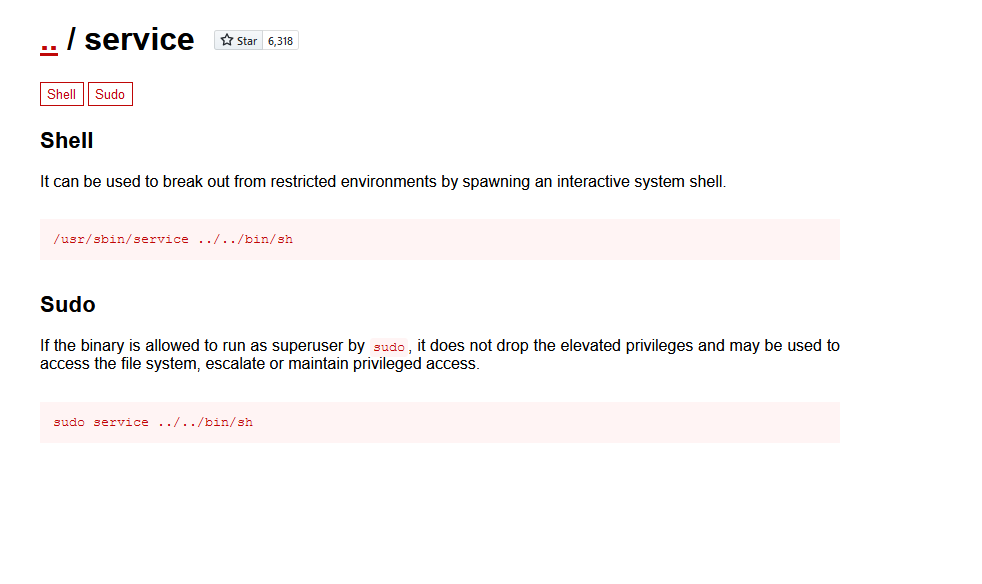This screenshot has height=584, width=982.
Task: Jump to the Shell section tag
Action: pos(62,94)
